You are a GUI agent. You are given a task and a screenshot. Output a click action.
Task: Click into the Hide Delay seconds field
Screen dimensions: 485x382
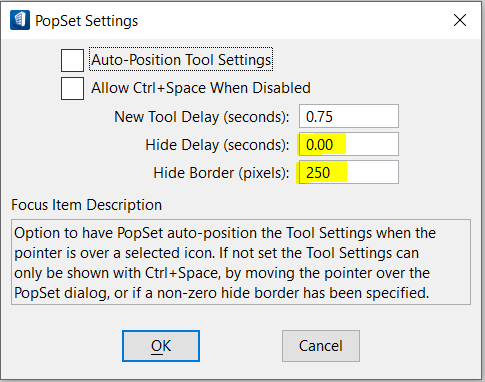pyautogui.click(x=349, y=144)
